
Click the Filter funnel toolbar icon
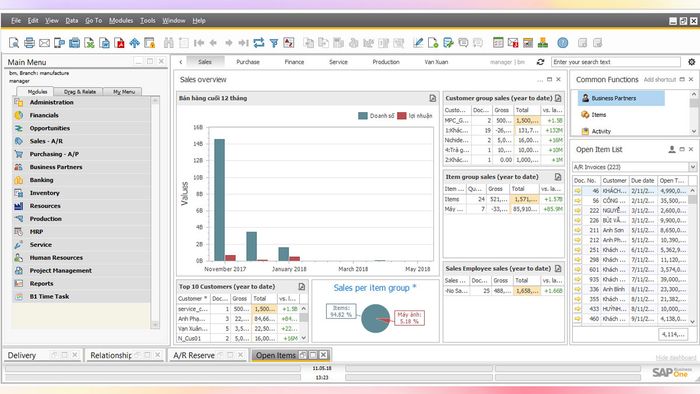click(274, 43)
